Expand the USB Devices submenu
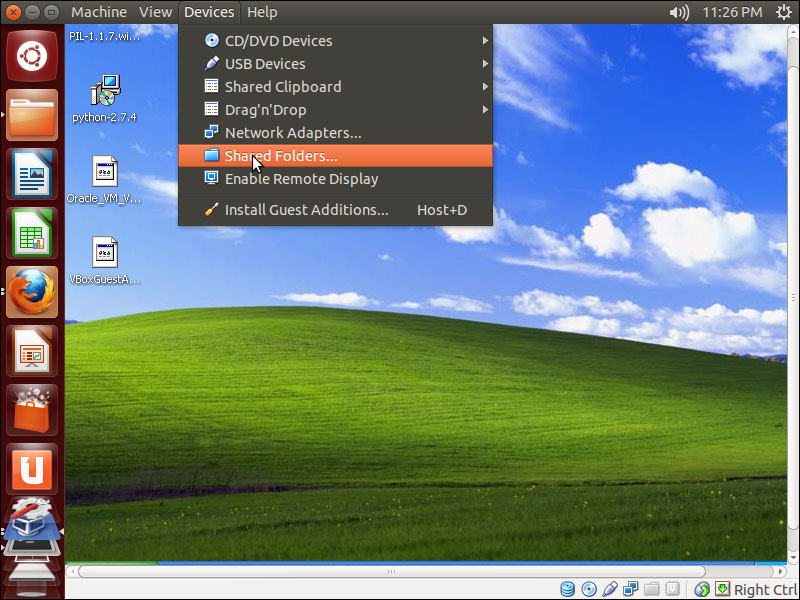Viewport: 800px width, 600px height. click(x=336, y=63)
